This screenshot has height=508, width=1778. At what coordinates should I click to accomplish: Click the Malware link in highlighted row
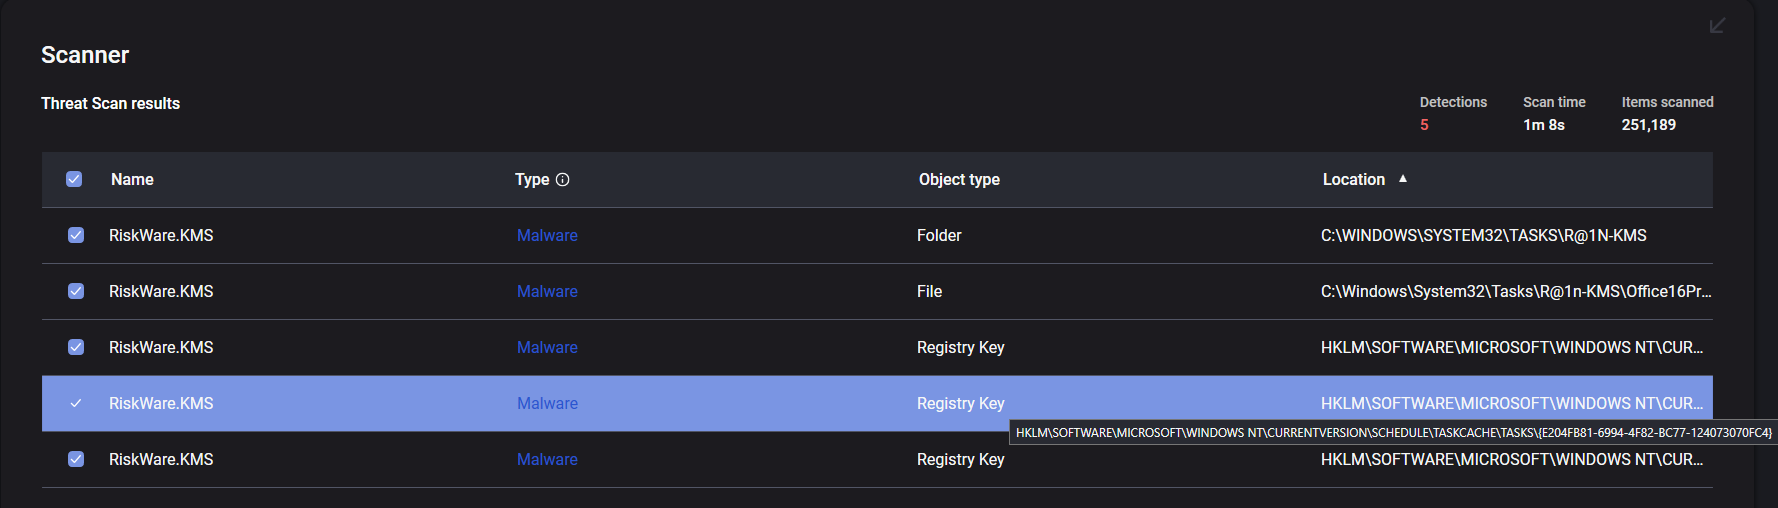[x=547, y=404]
